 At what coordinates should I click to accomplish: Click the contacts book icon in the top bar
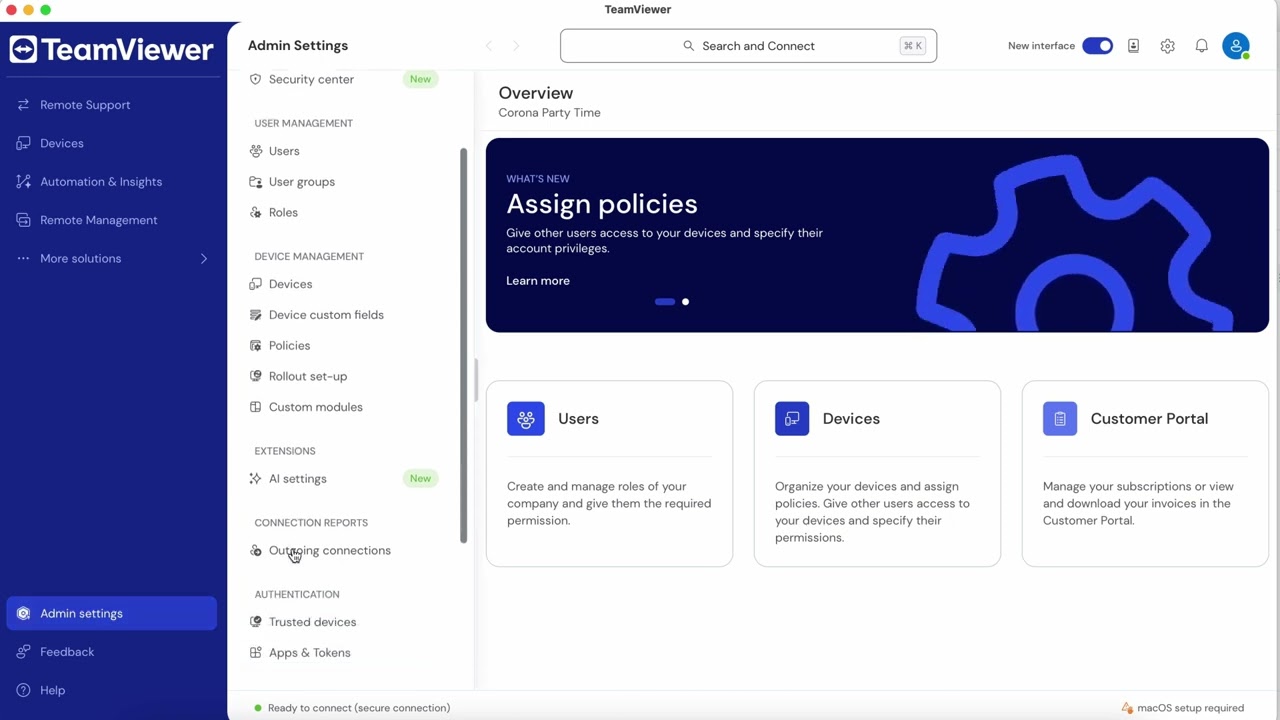point(1133,46)
